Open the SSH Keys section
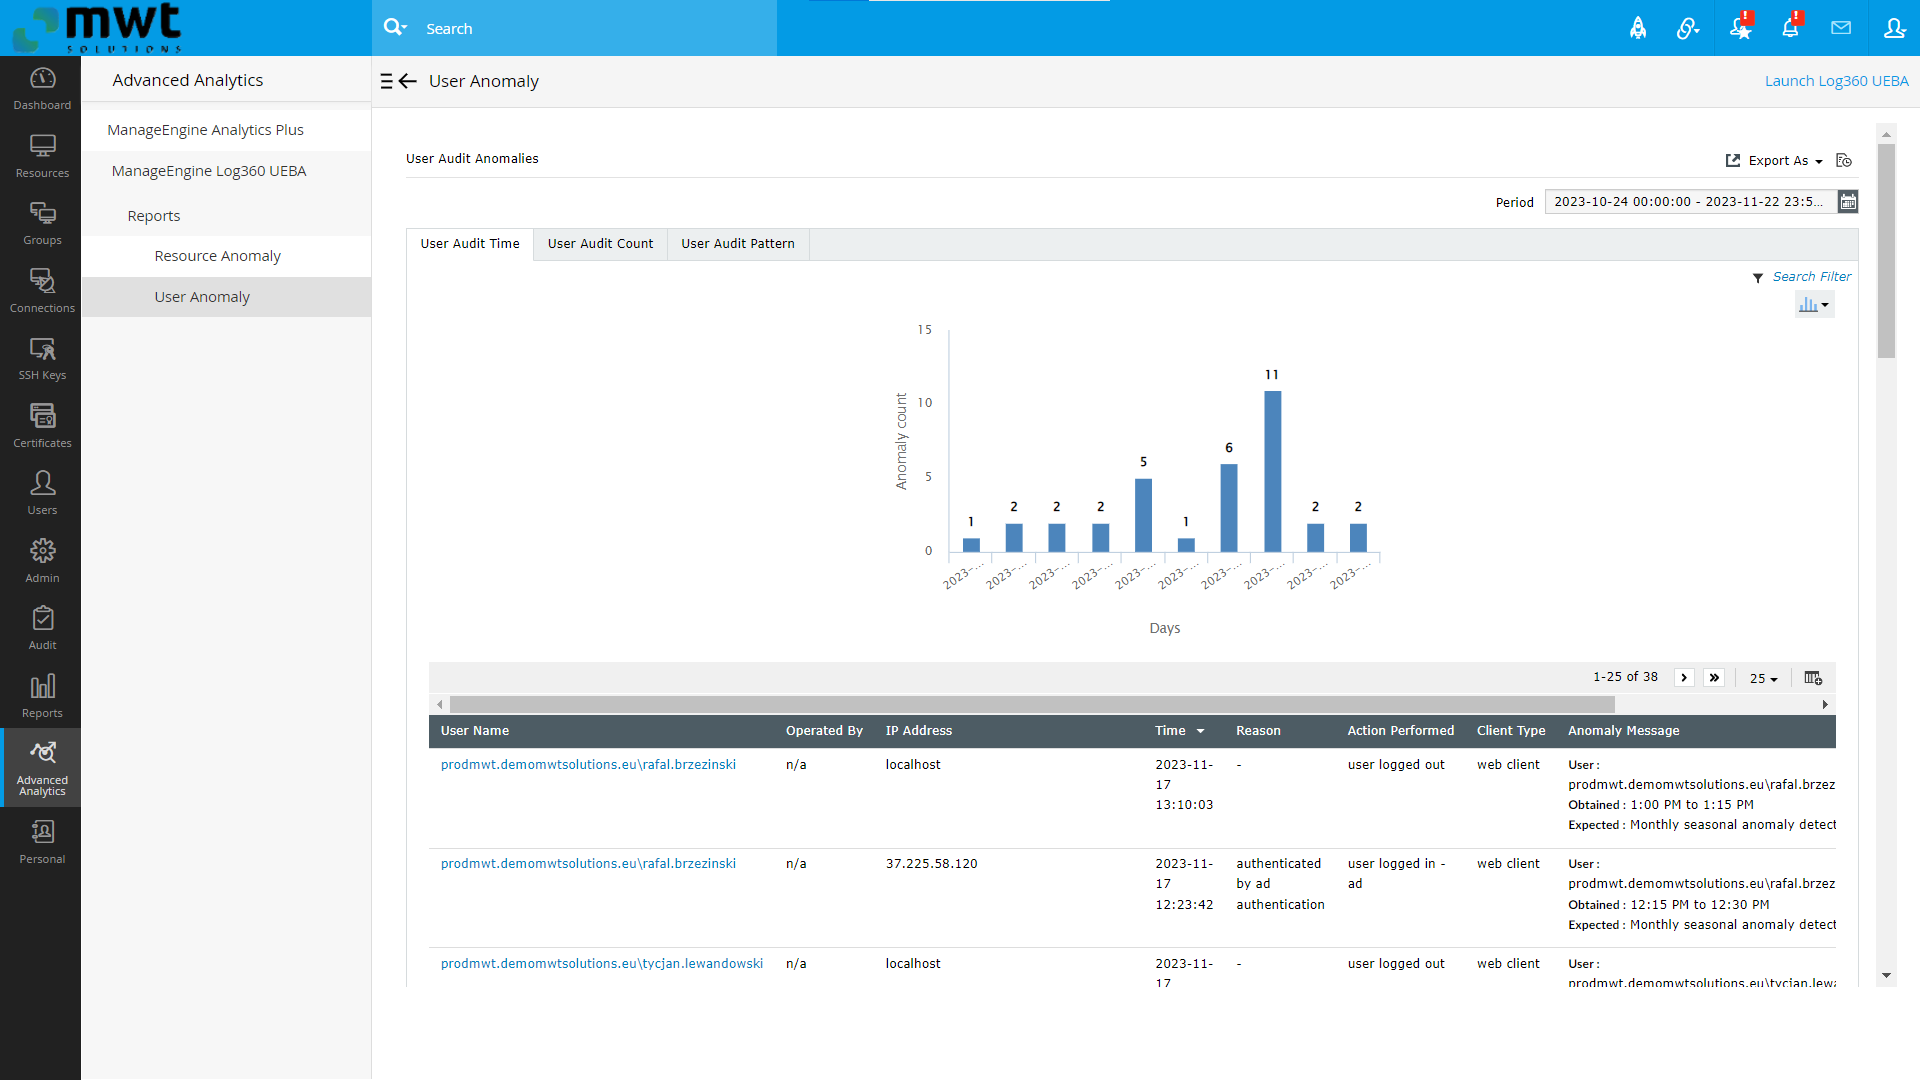The image size is (1920, 1080). pos(41,358)
